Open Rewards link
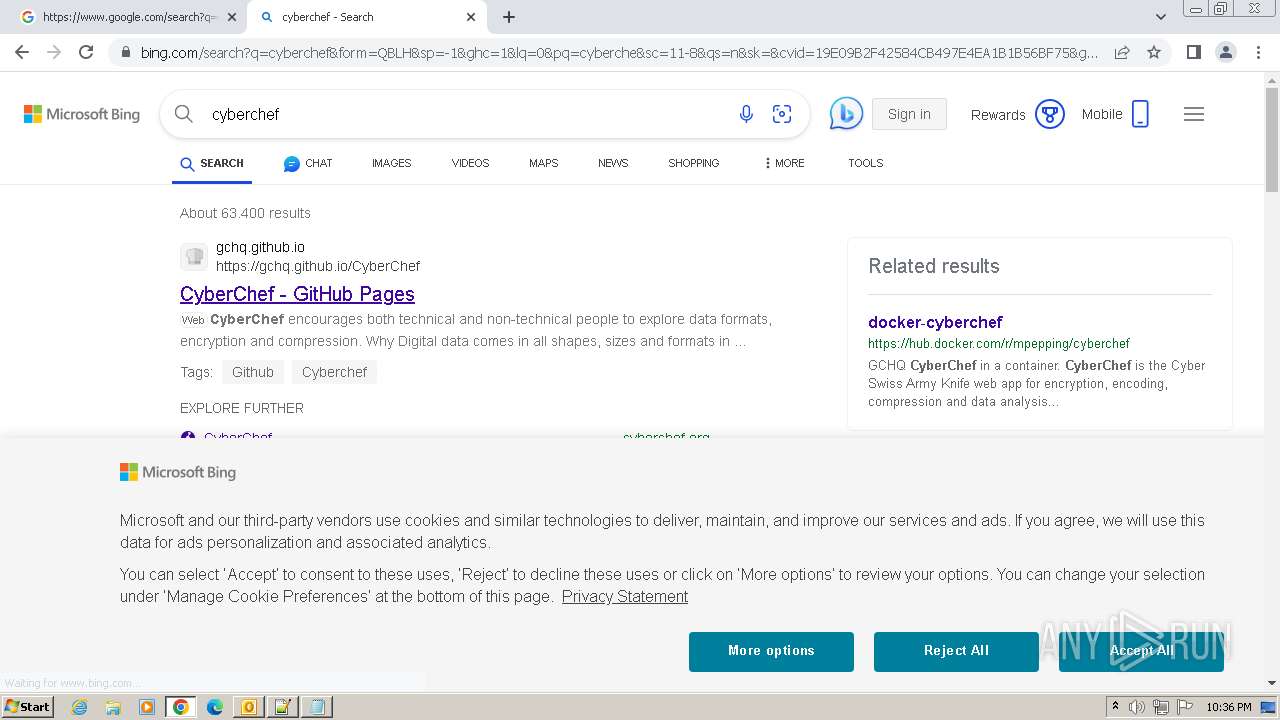The height and width of the screenshot is (720, 1280). (x=998, y=115)
